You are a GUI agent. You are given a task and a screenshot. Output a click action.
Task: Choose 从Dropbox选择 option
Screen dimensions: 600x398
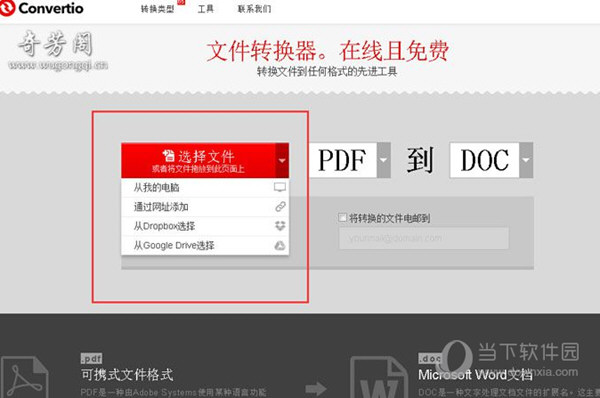tap(205, 226)
